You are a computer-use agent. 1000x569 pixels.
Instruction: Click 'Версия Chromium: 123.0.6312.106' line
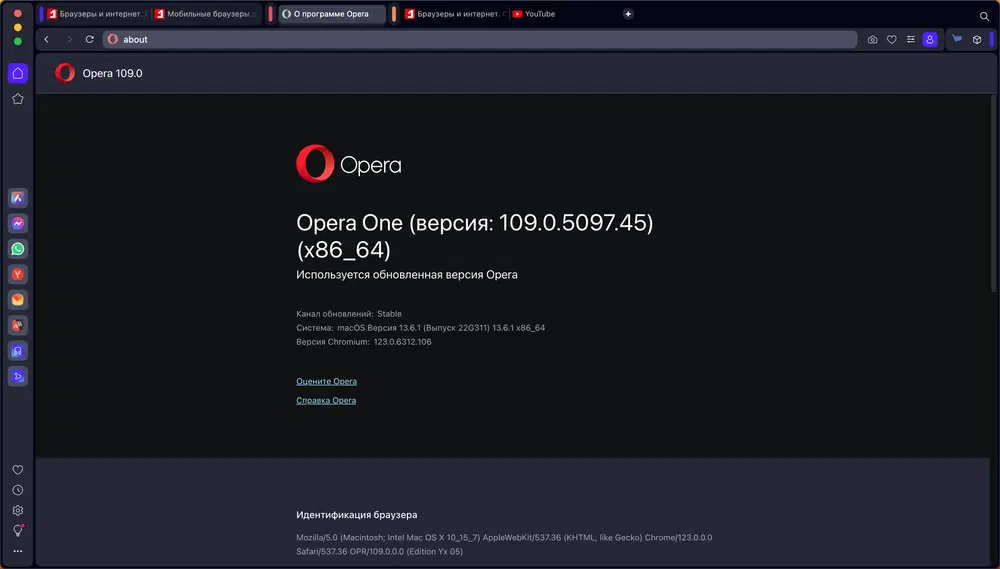[x=364, y=342]
